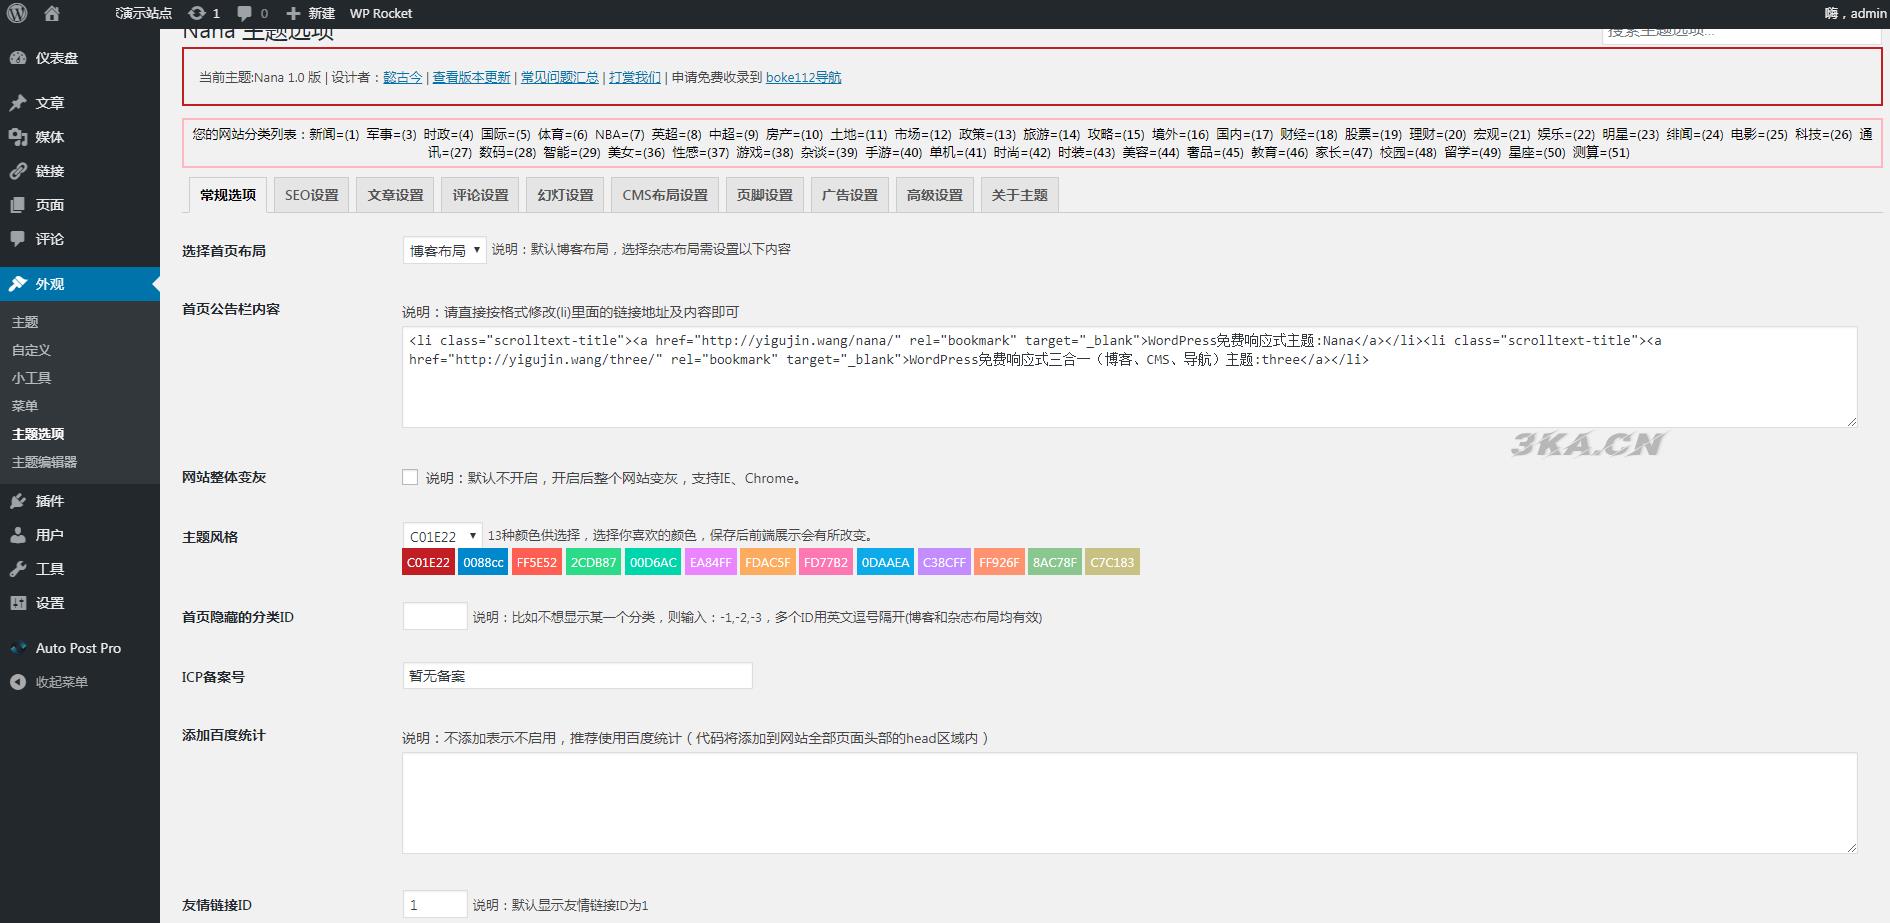The width and height of the screenshot is (1890, 923).
Task: Click the 查看版本更新 update link
Action: 470,76
